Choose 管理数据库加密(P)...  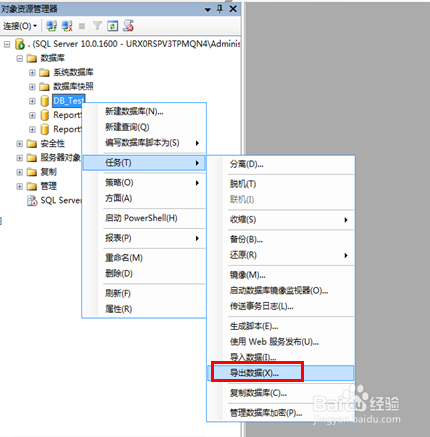(281, 413)
